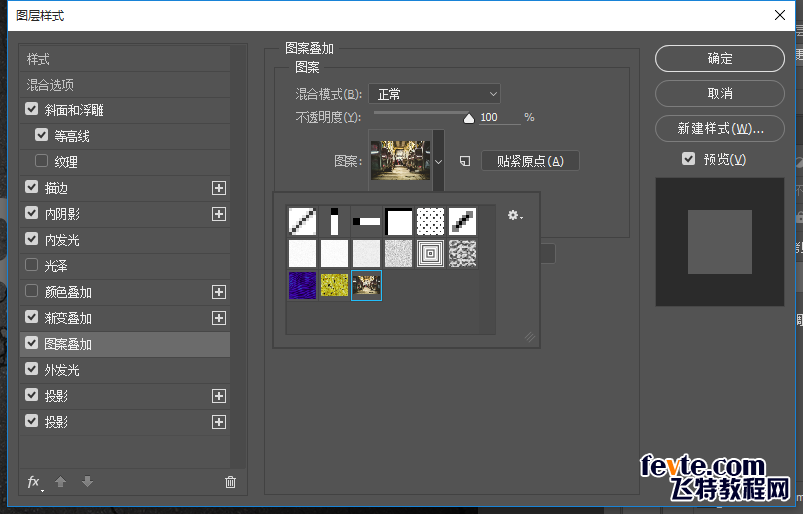This screenshot has height=514, width=803.
Task: Open the pattern picker gear menu
Action: point(515,216)
